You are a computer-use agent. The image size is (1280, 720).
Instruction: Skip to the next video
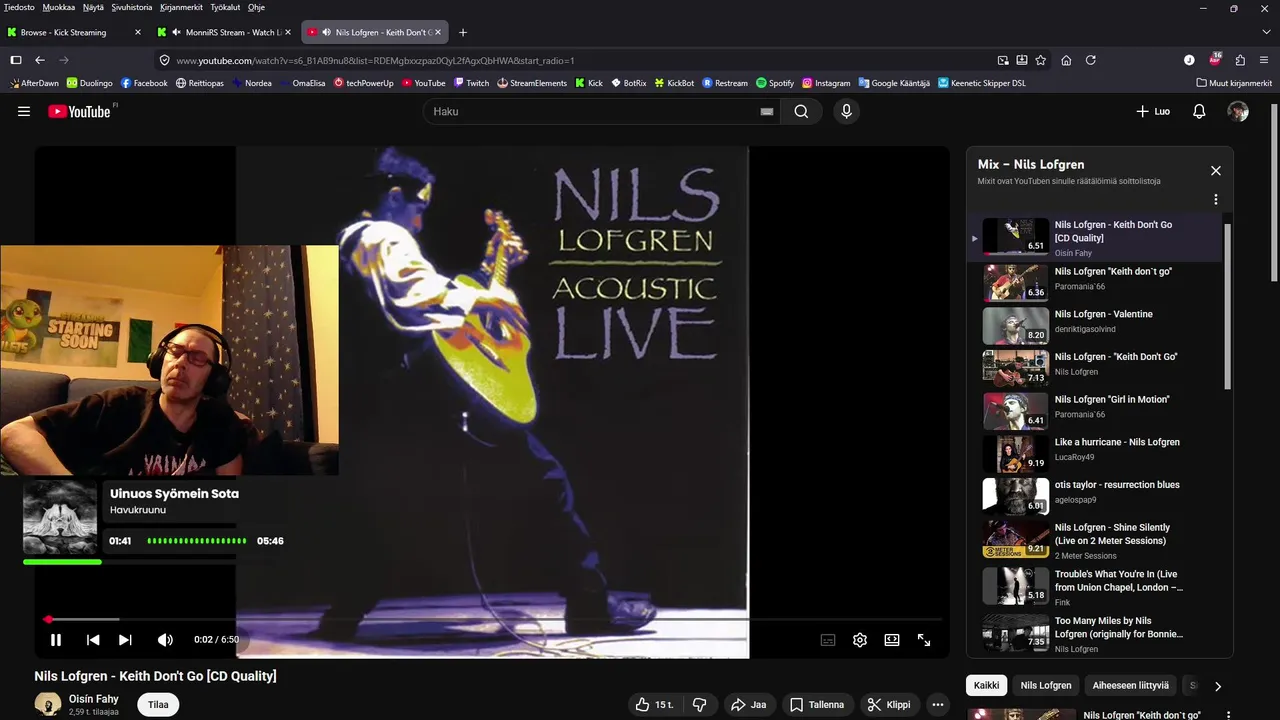pos(125,640)
